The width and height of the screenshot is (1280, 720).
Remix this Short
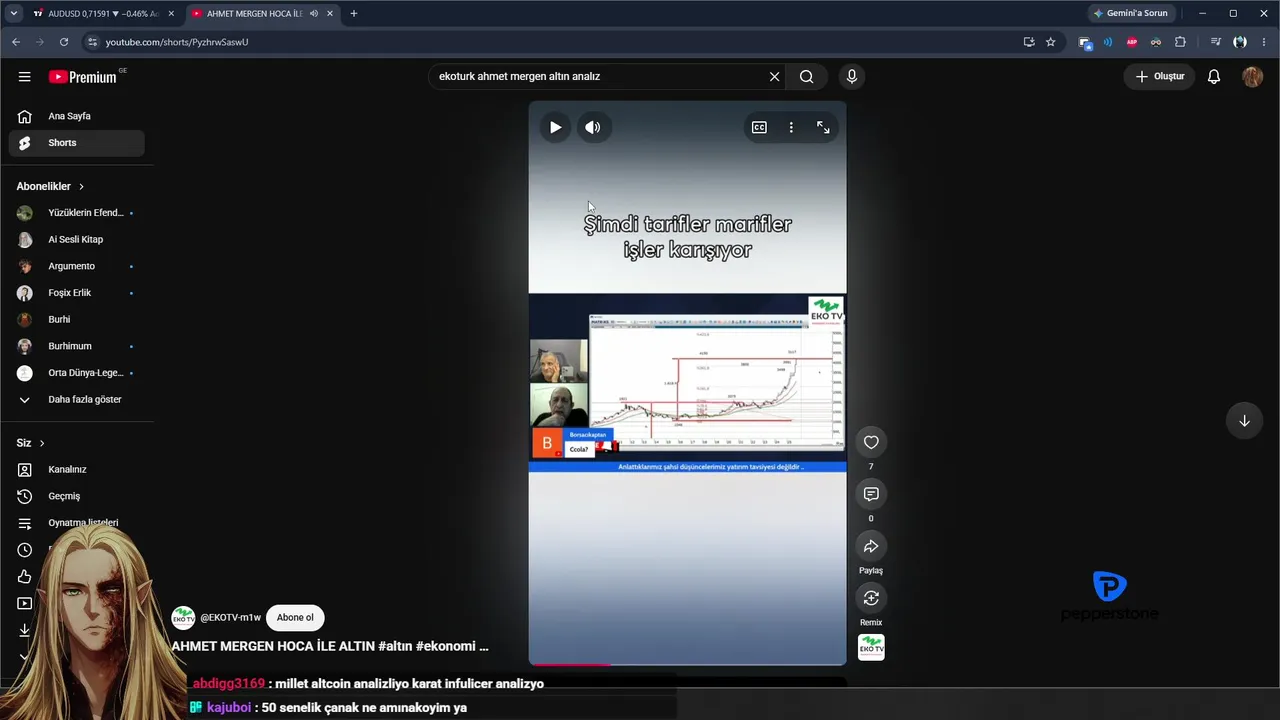click(871, 598)
